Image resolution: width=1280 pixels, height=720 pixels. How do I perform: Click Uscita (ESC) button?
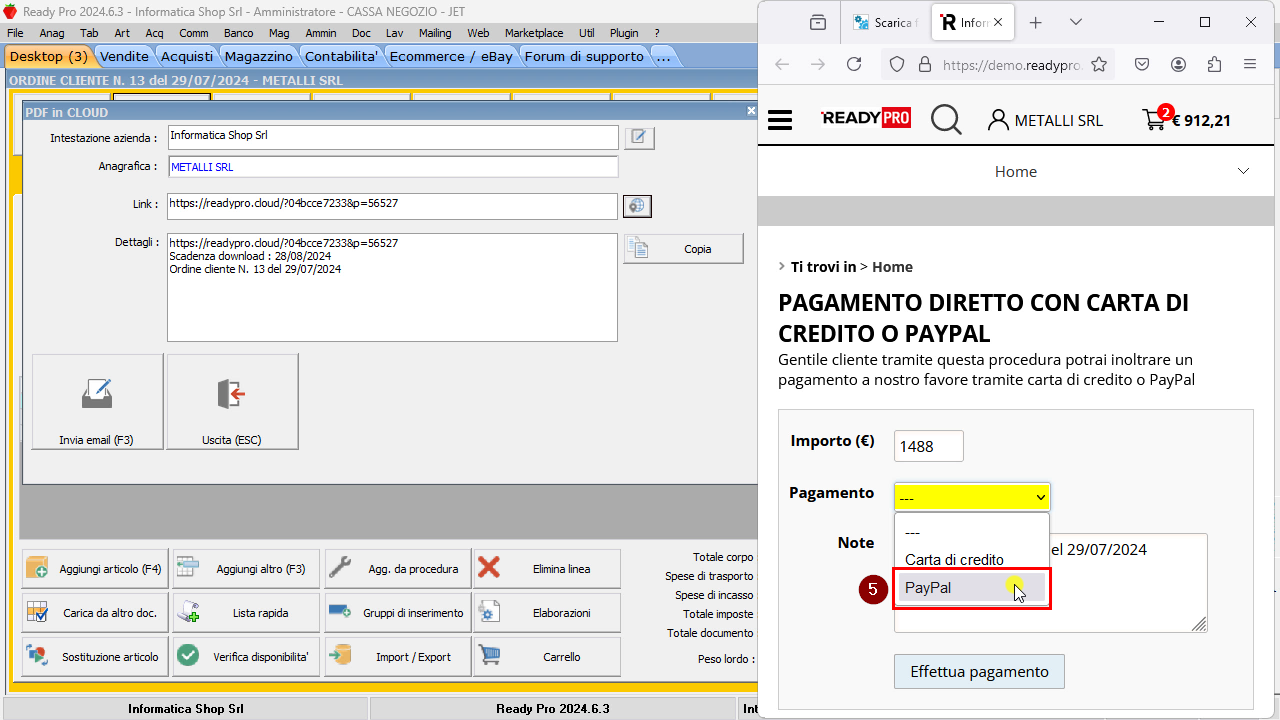coord(232,402)
